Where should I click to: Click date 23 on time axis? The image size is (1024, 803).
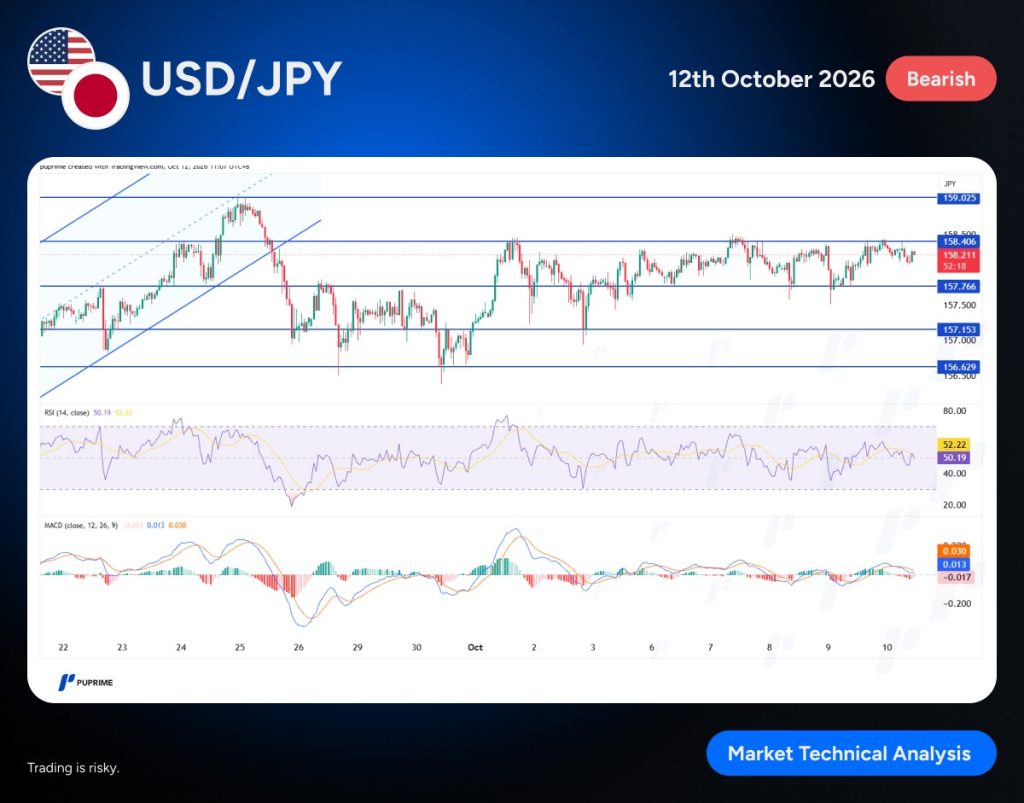tap(122, 647)
